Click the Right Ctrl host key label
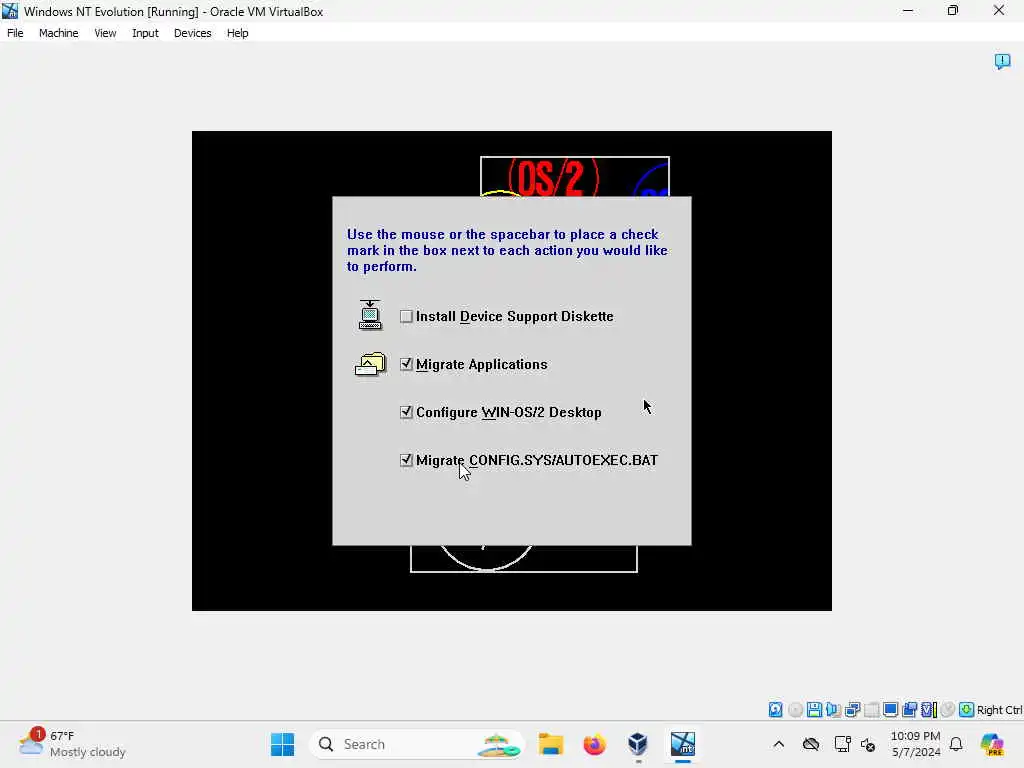 click(x=999, y=710)
